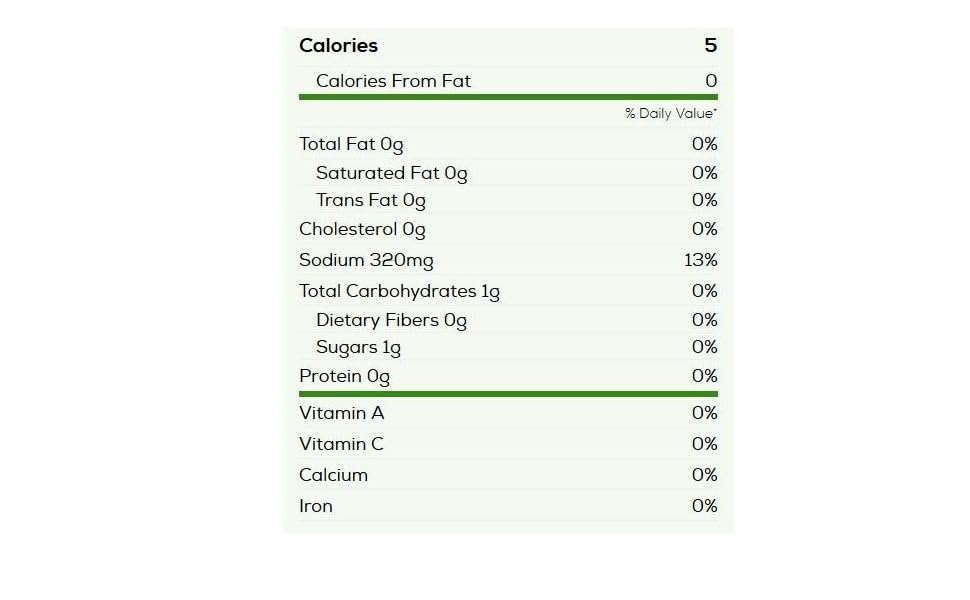Viewport: 970px width, 600px height.
Task: Click the Calories heading
Action: (338, 46)
